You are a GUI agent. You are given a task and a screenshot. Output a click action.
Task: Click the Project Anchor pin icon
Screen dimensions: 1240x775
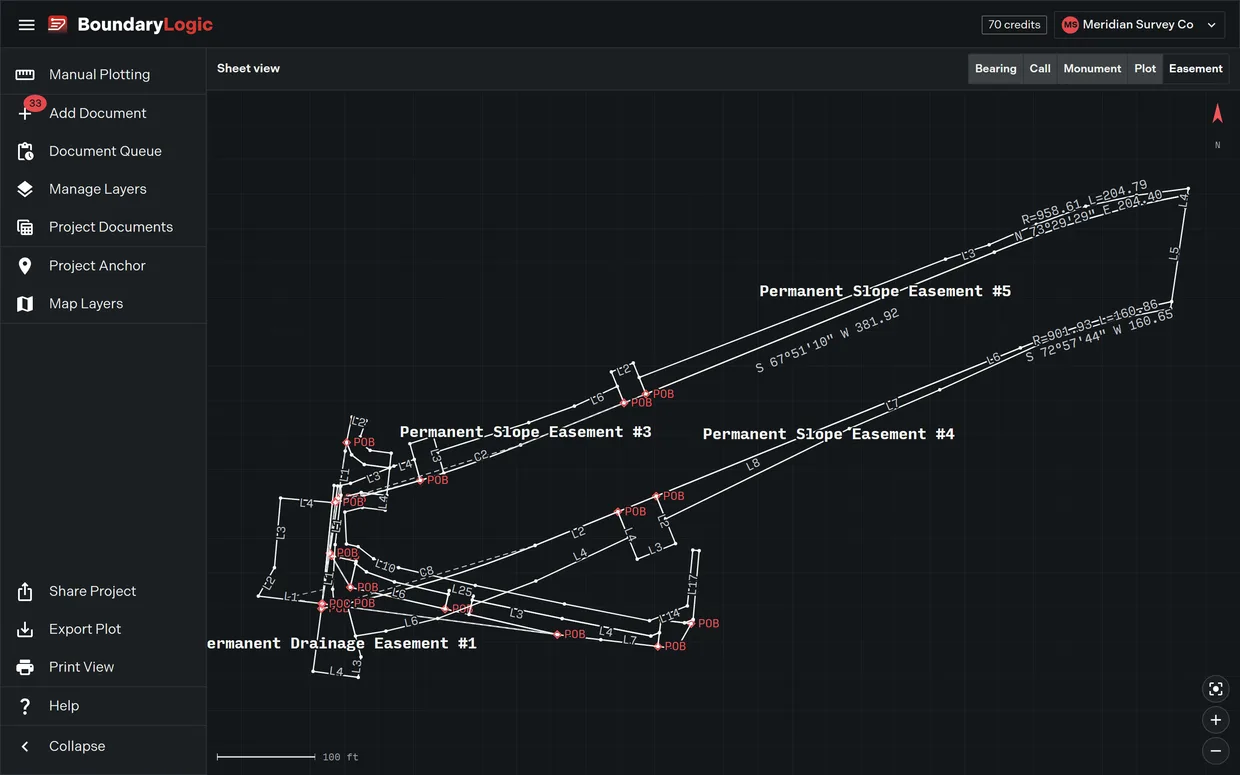(25, 265)
